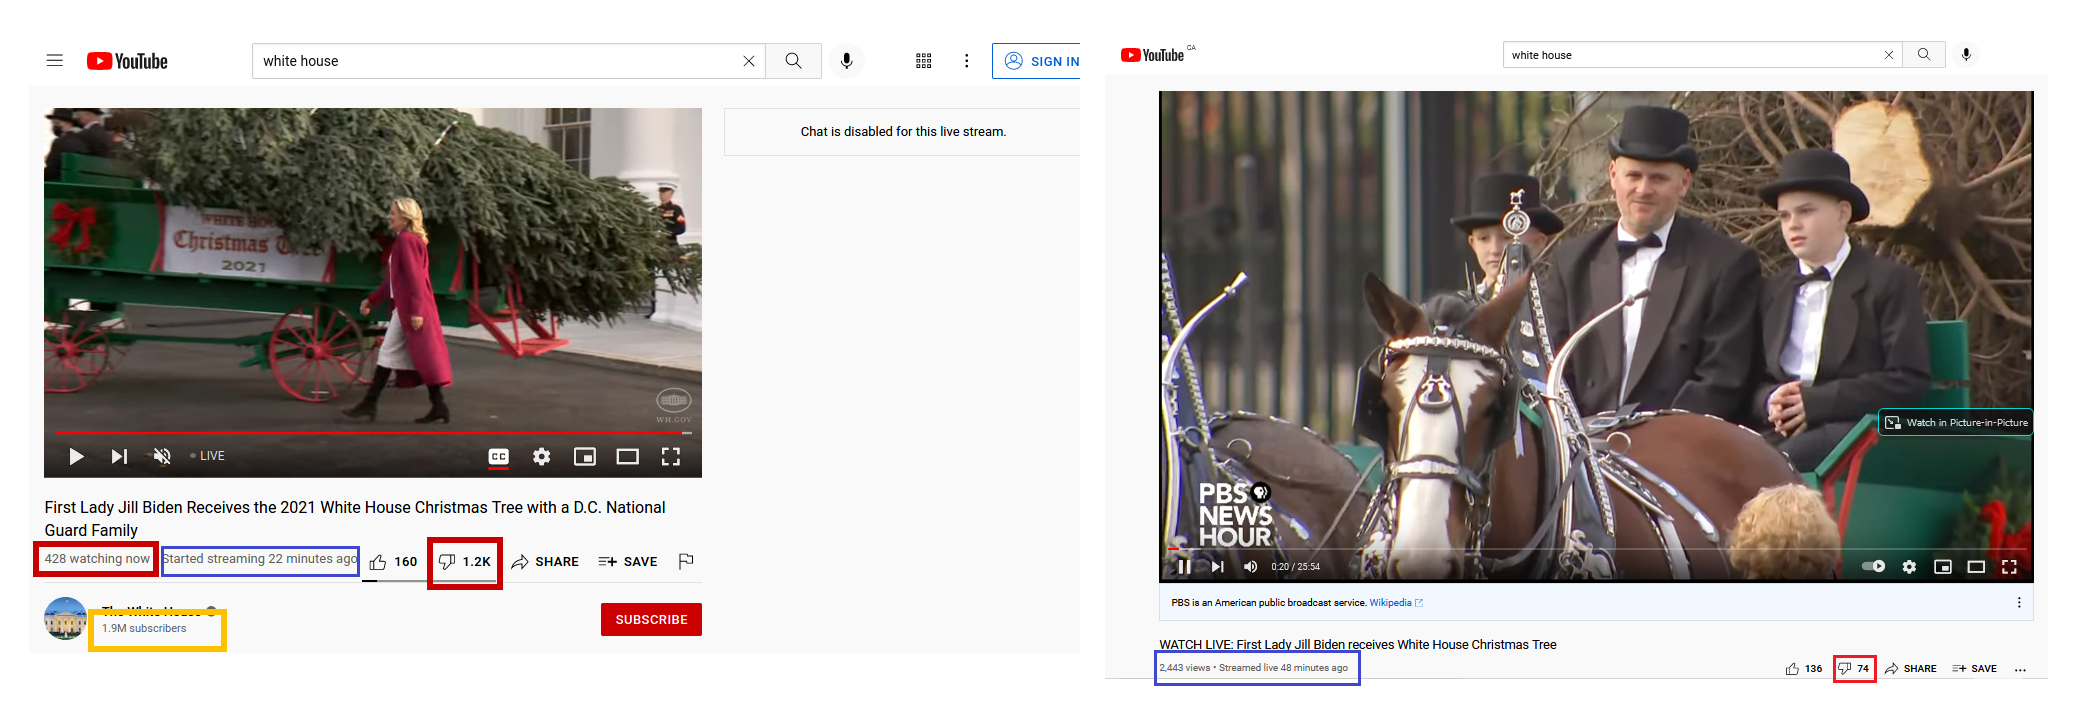Dislike the stream showing 1.2K dislikes

465,562
